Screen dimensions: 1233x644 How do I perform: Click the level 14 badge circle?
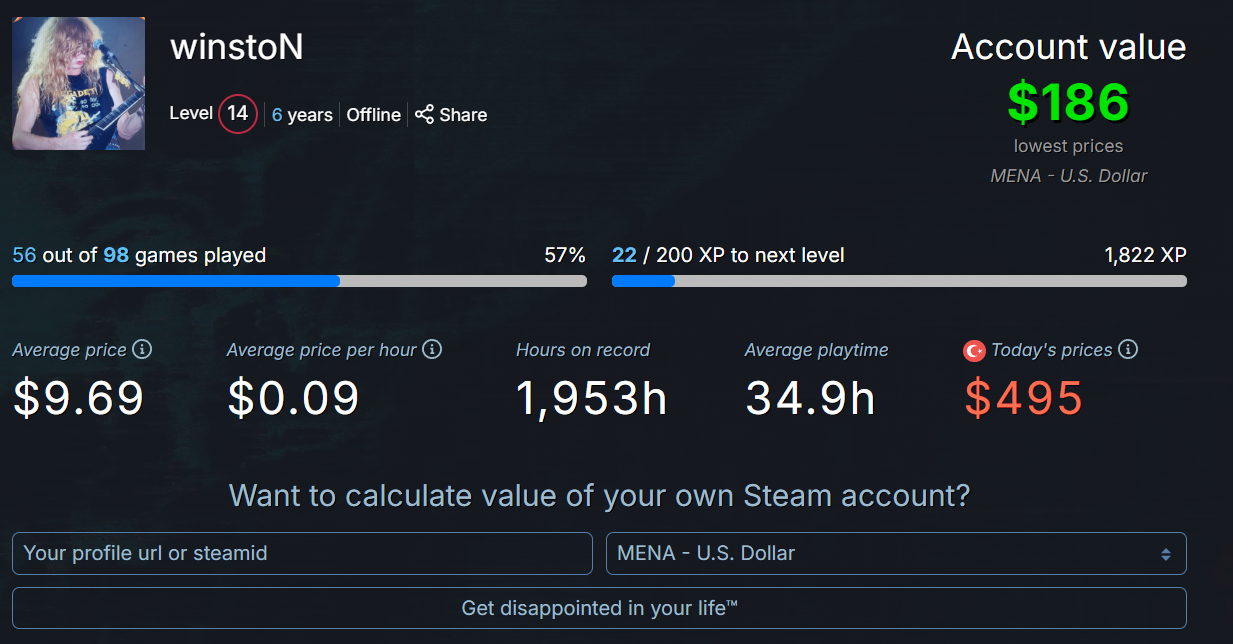pos(238,113)
